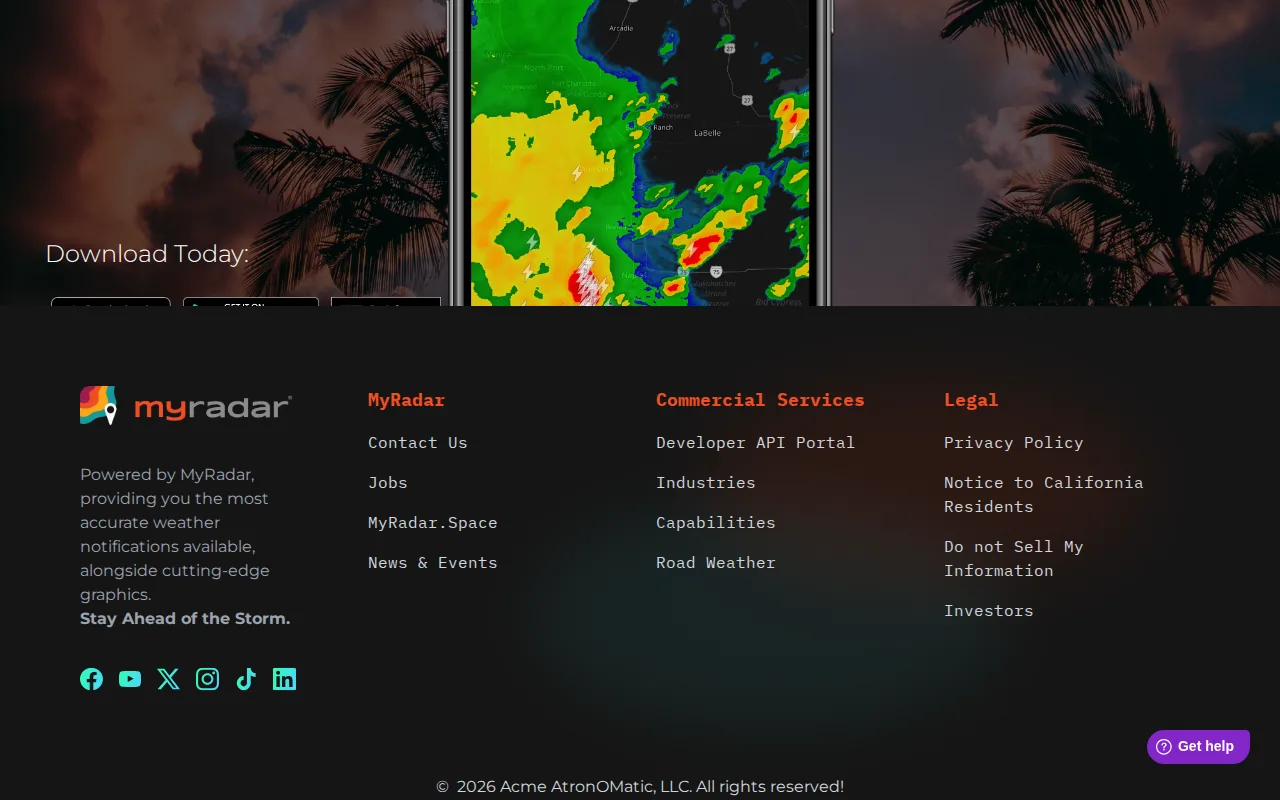The height and width of the screenshot is (800, 1280).
Task: Click the Get help chat button
Action: click(1198, 746)
